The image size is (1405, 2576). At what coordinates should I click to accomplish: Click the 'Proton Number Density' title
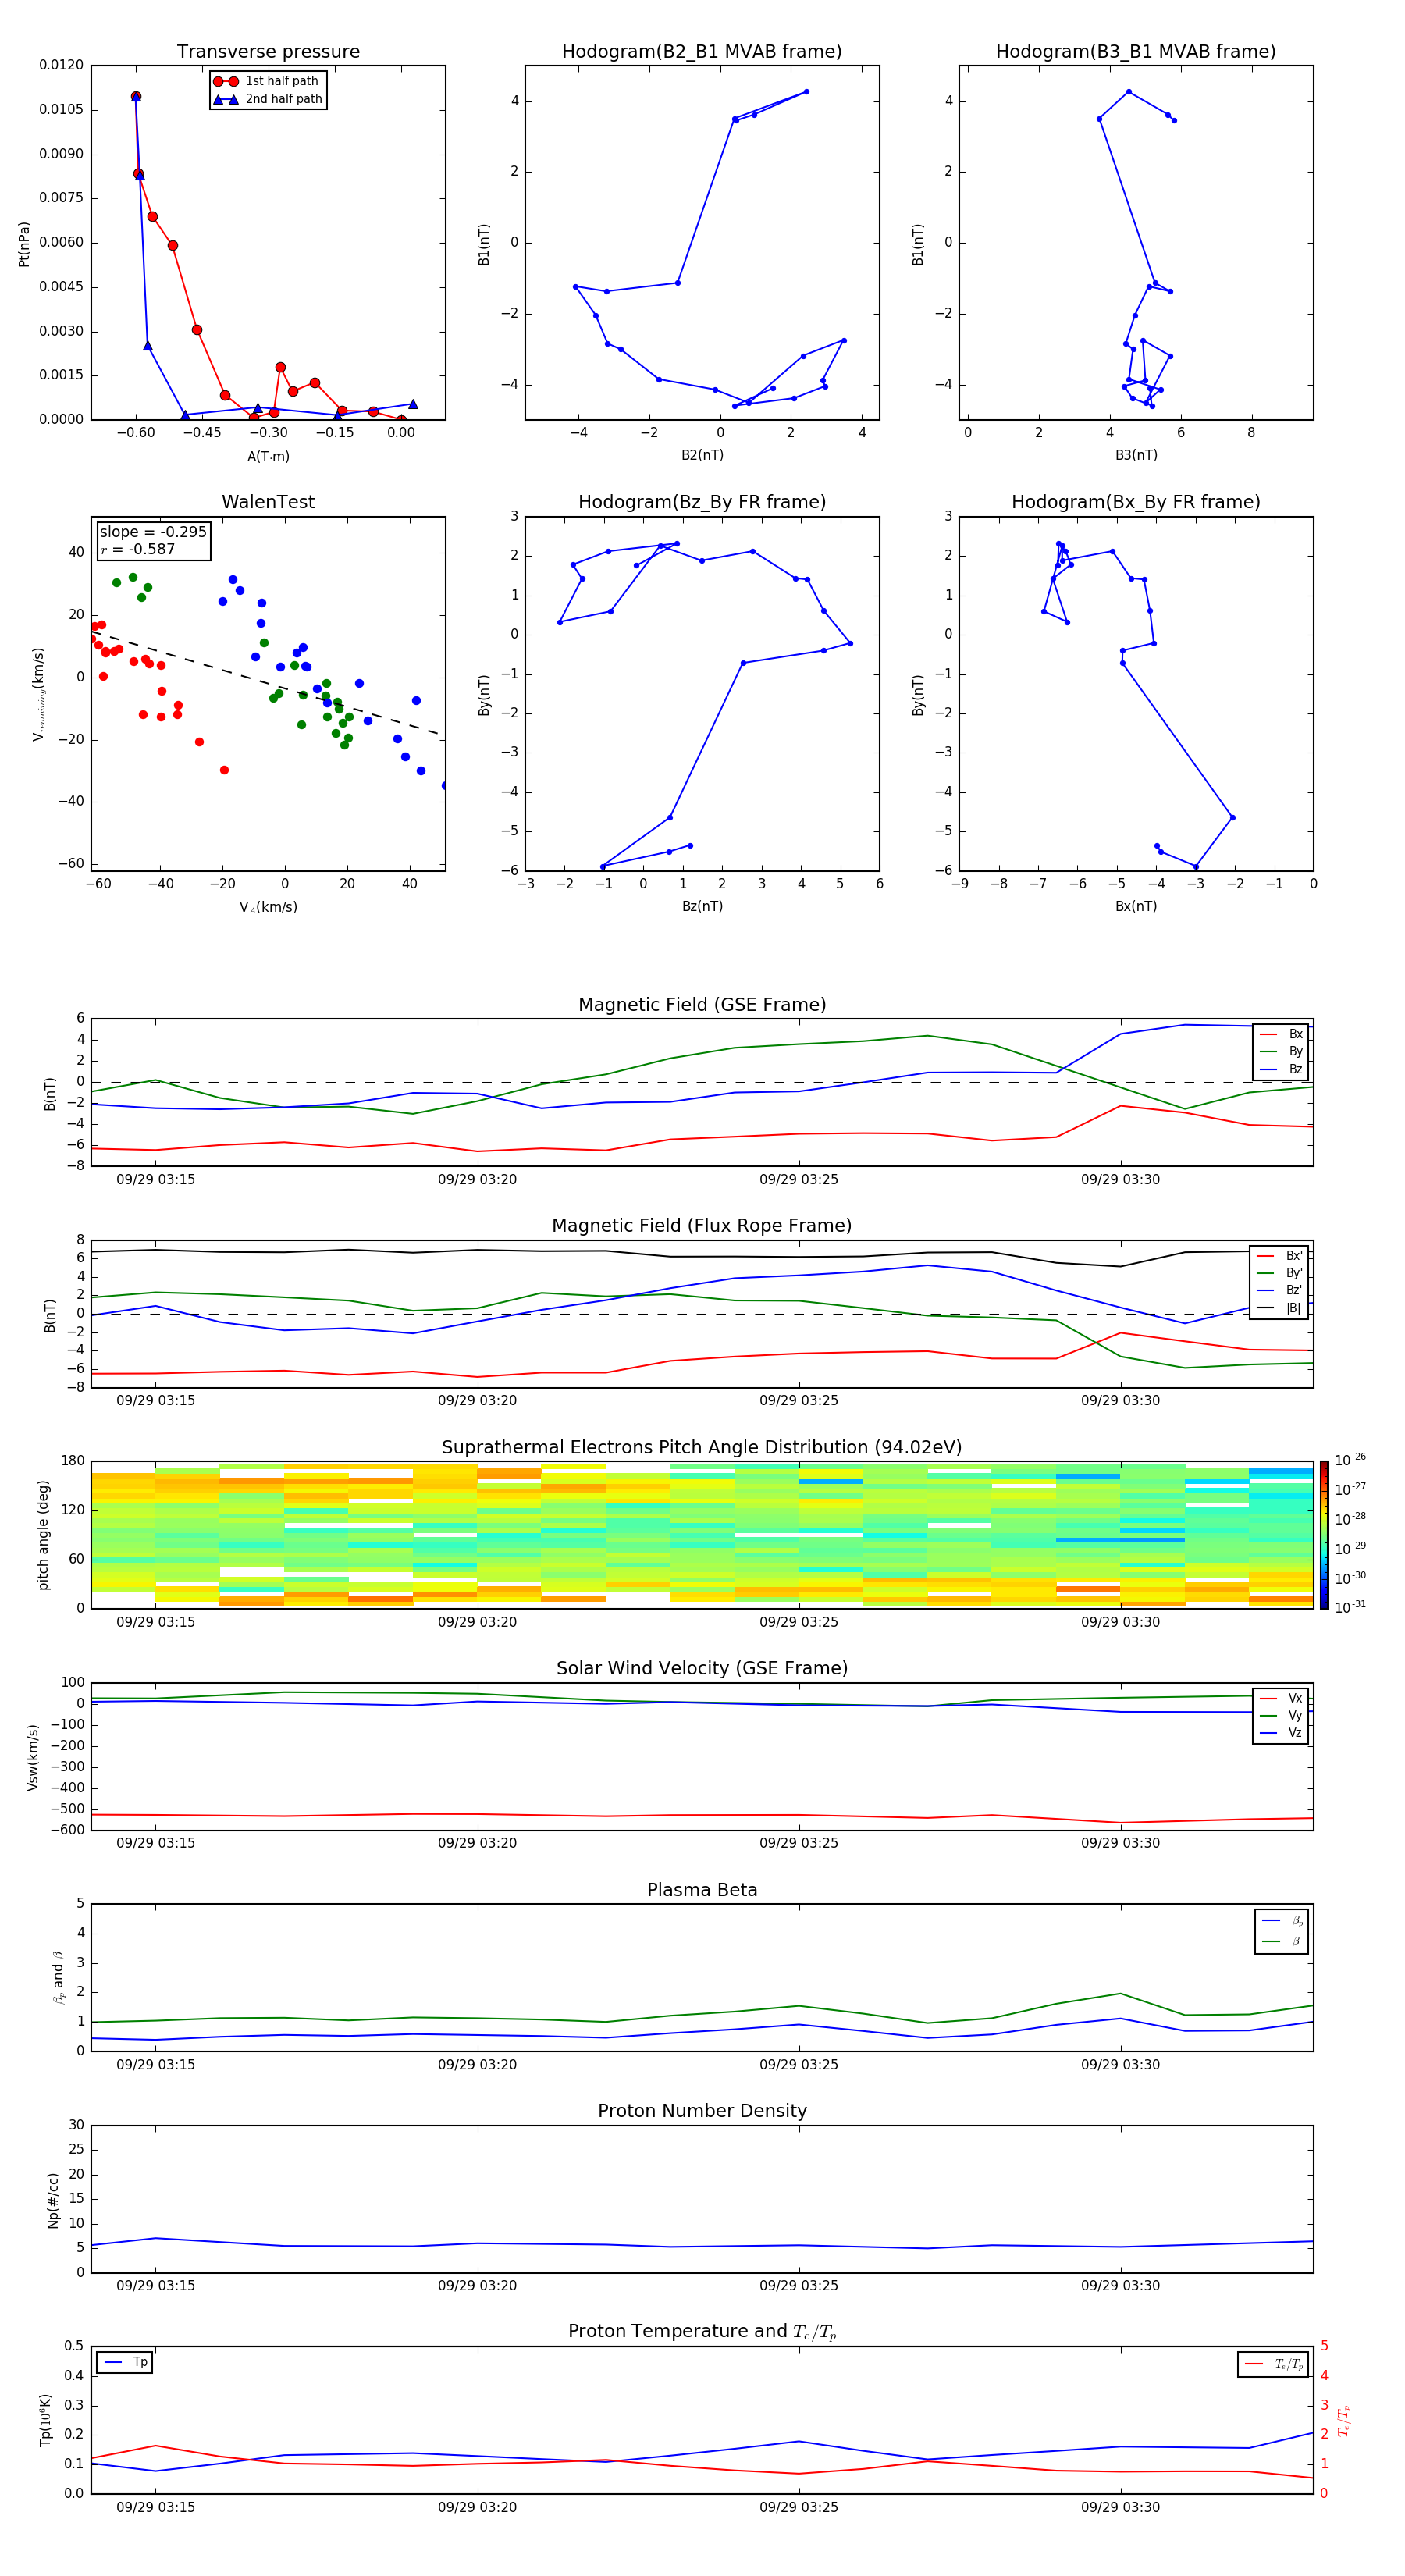(702, 2111)
